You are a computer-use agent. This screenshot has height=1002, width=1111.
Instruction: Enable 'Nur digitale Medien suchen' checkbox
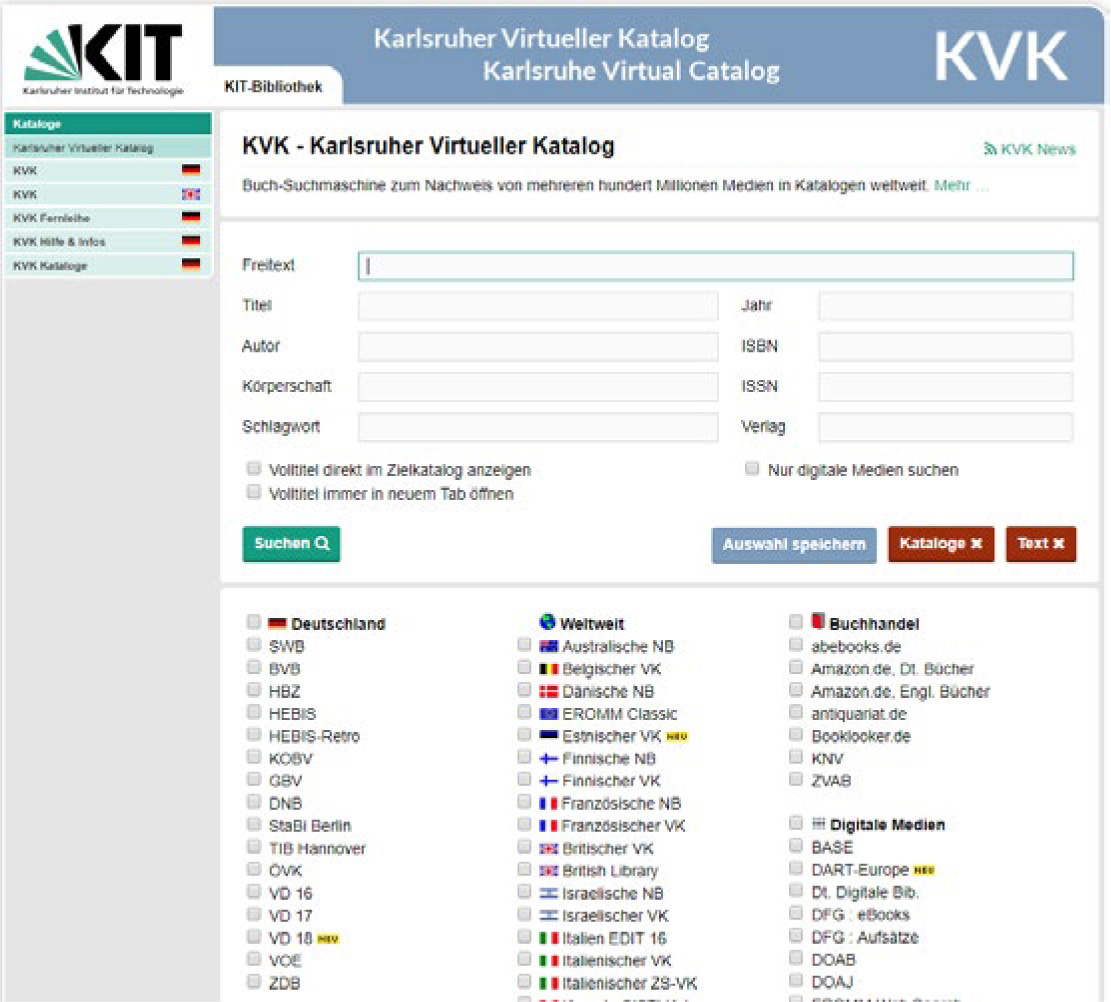click(752, 468)
